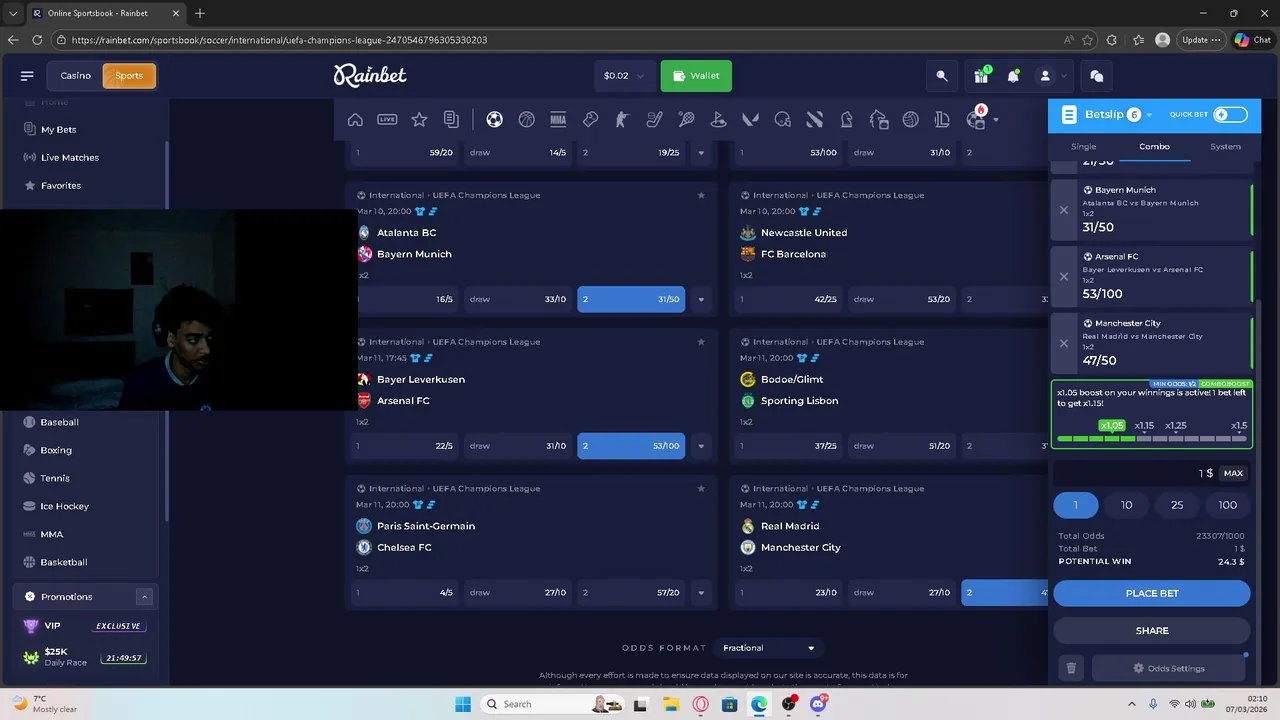Select the boxing glove sport icon
The width and height of the screenshot is (1280, 720).
click(590, 120)
